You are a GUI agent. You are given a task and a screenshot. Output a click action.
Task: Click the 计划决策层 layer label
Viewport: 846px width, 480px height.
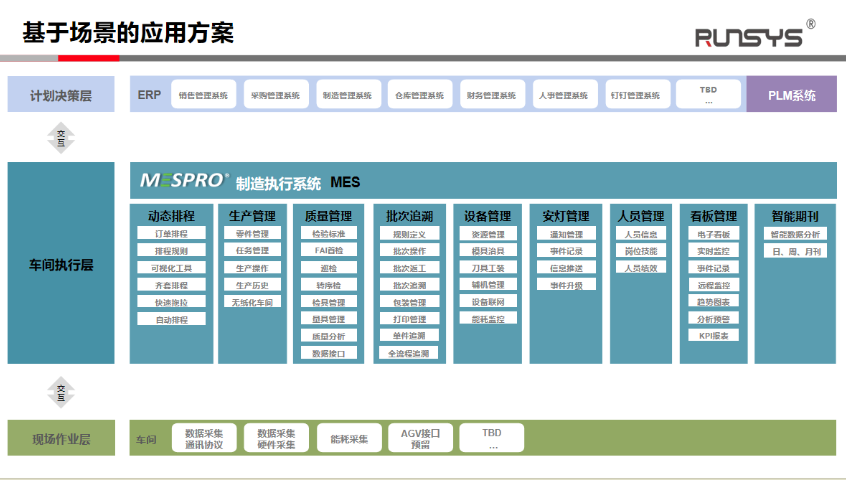point(61,95)
